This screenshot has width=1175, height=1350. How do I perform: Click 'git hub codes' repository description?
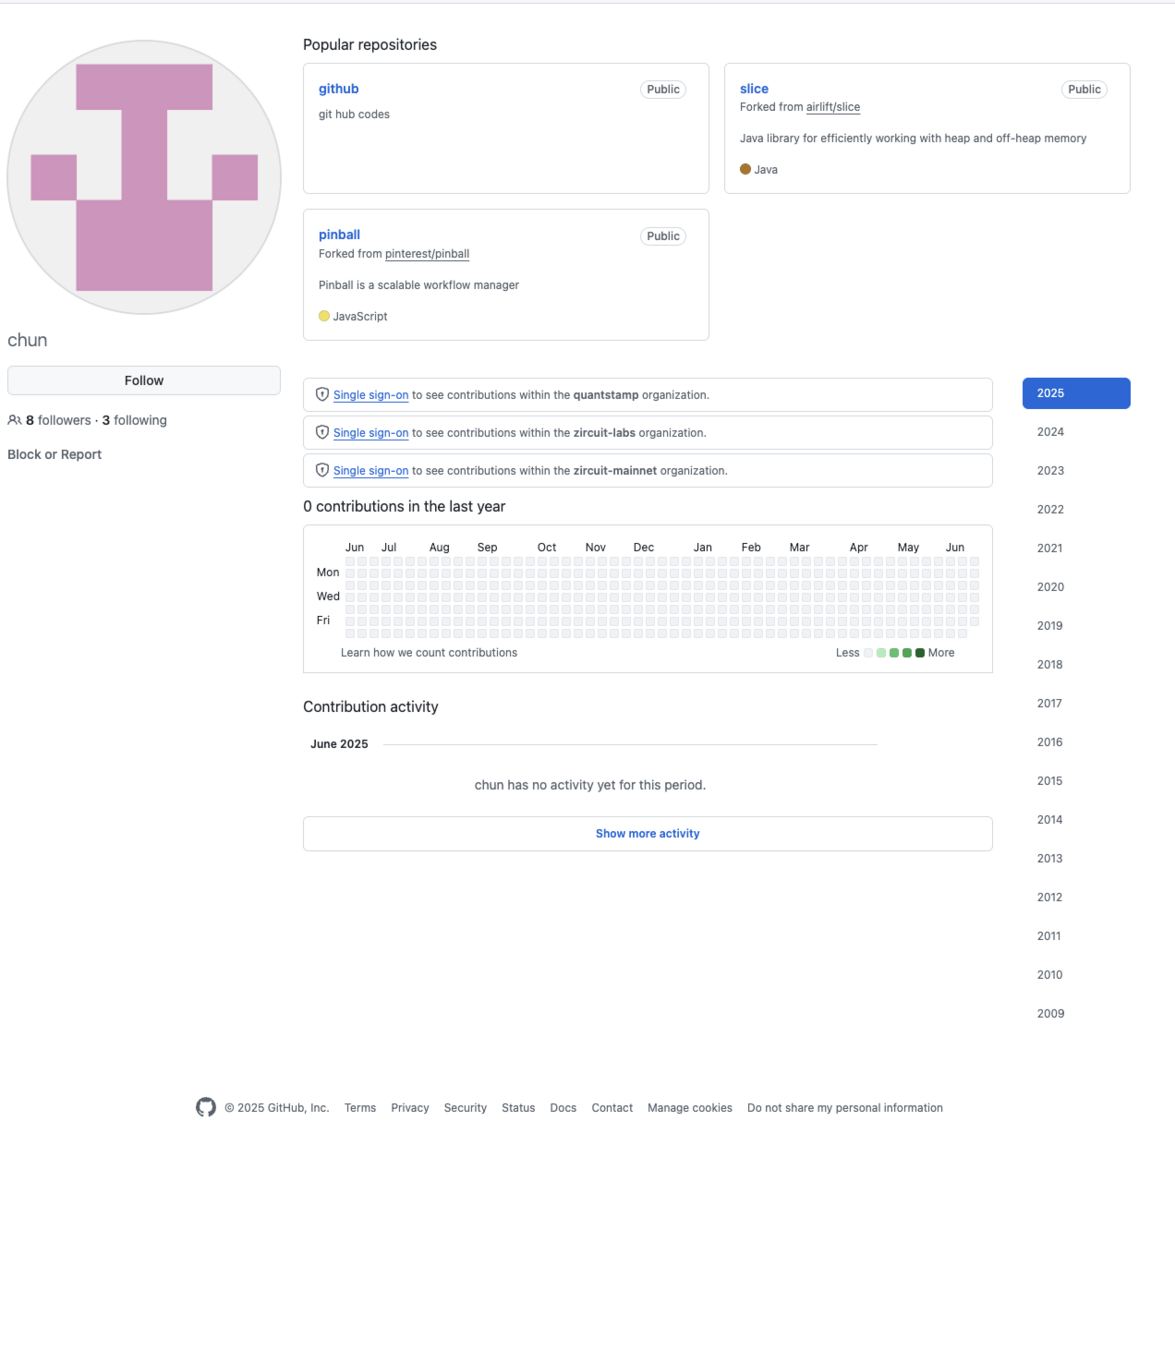tap(354, 114)
